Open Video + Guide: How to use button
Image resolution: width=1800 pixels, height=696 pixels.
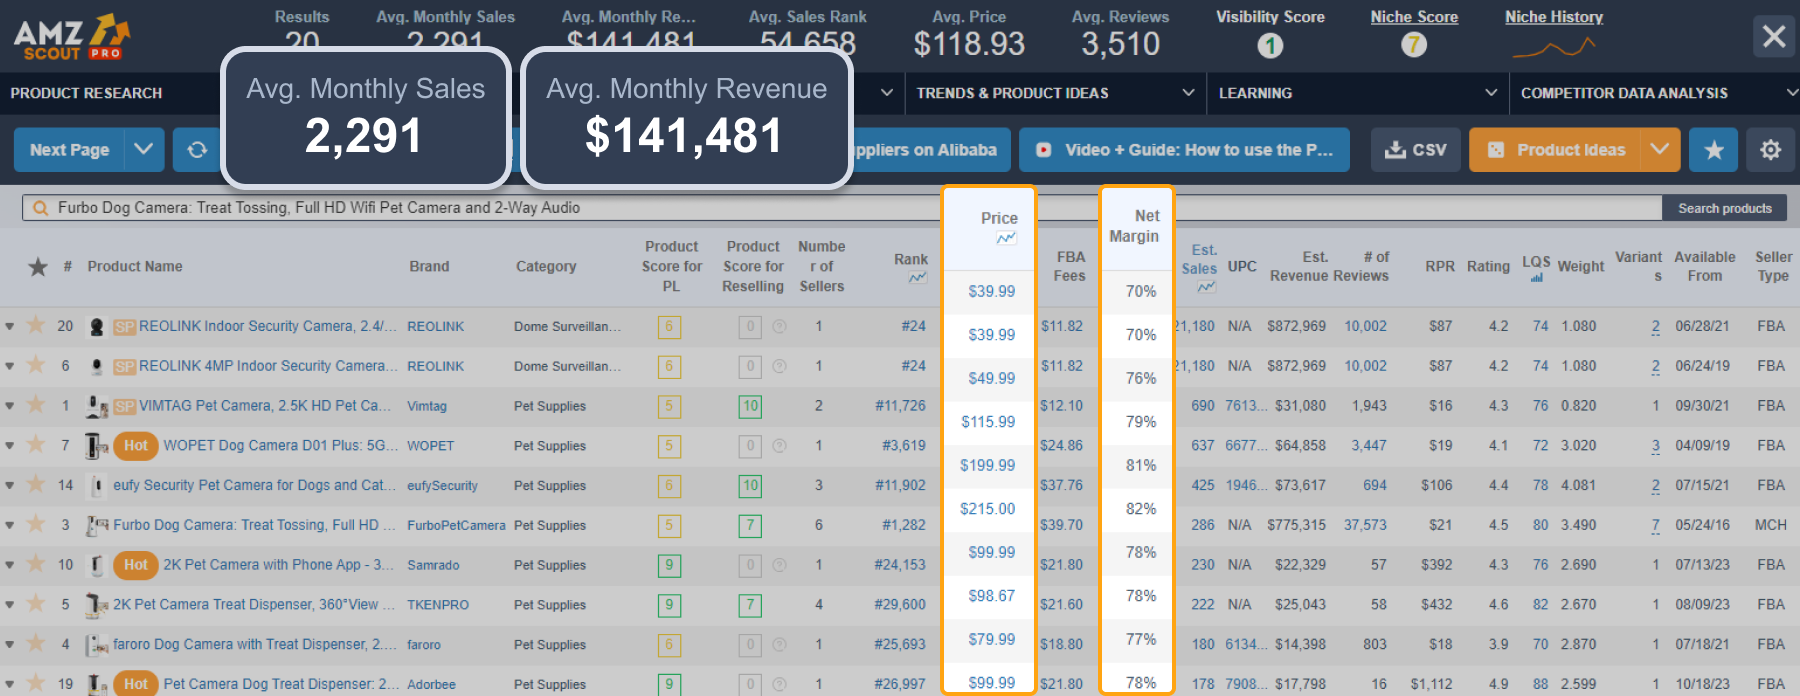pyautogui.click(x=1184, y=150)
